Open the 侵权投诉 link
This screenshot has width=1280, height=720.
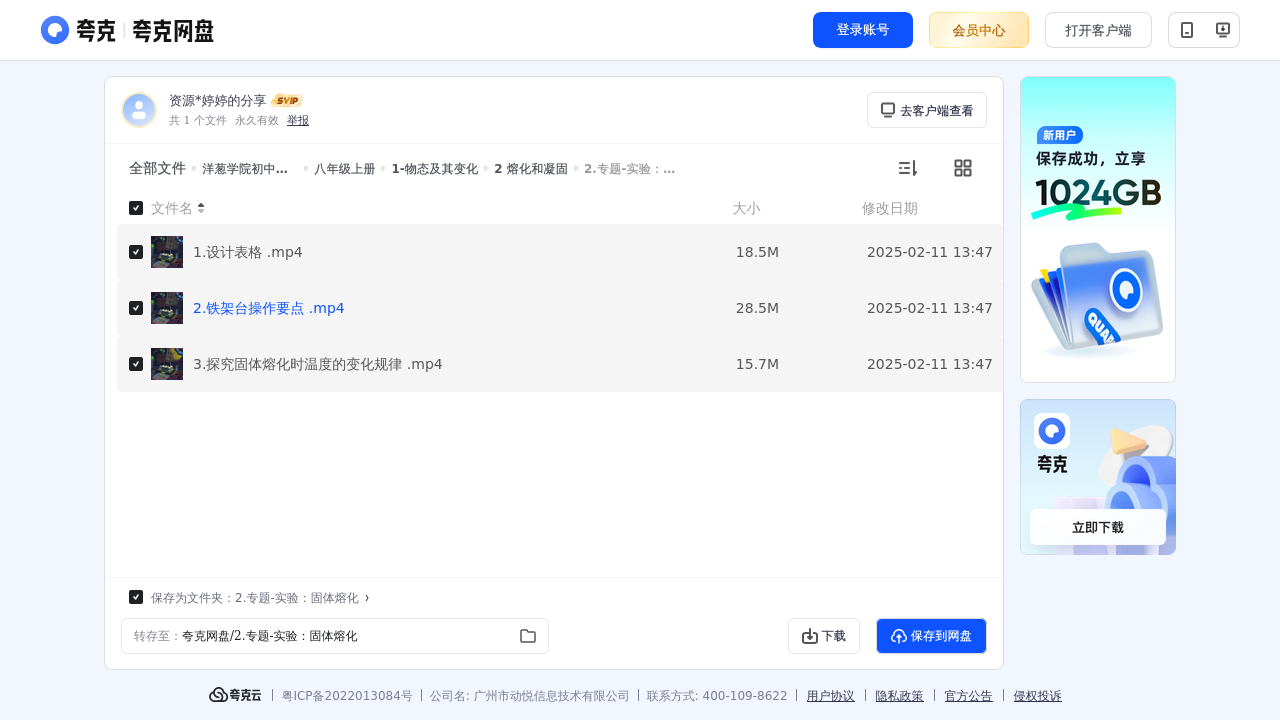tap(1038, 696)
